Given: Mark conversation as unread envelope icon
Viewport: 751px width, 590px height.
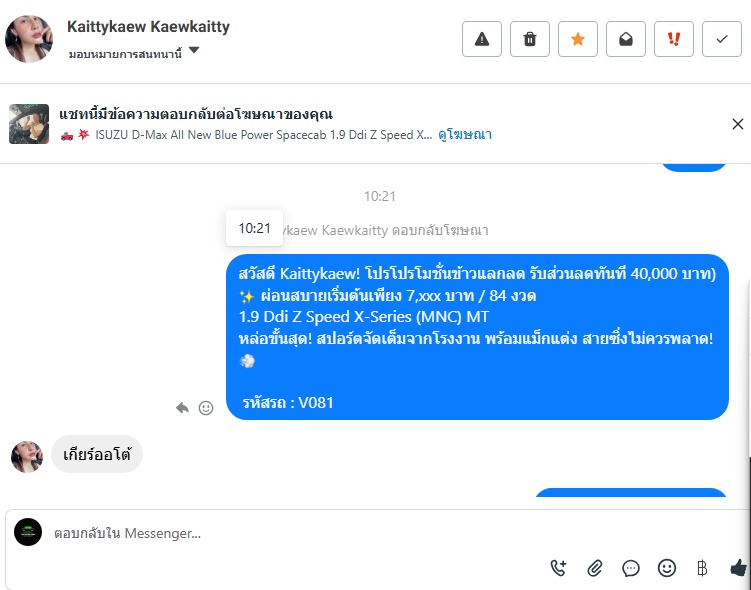Looking at the screenshot, I should point(626,39).
